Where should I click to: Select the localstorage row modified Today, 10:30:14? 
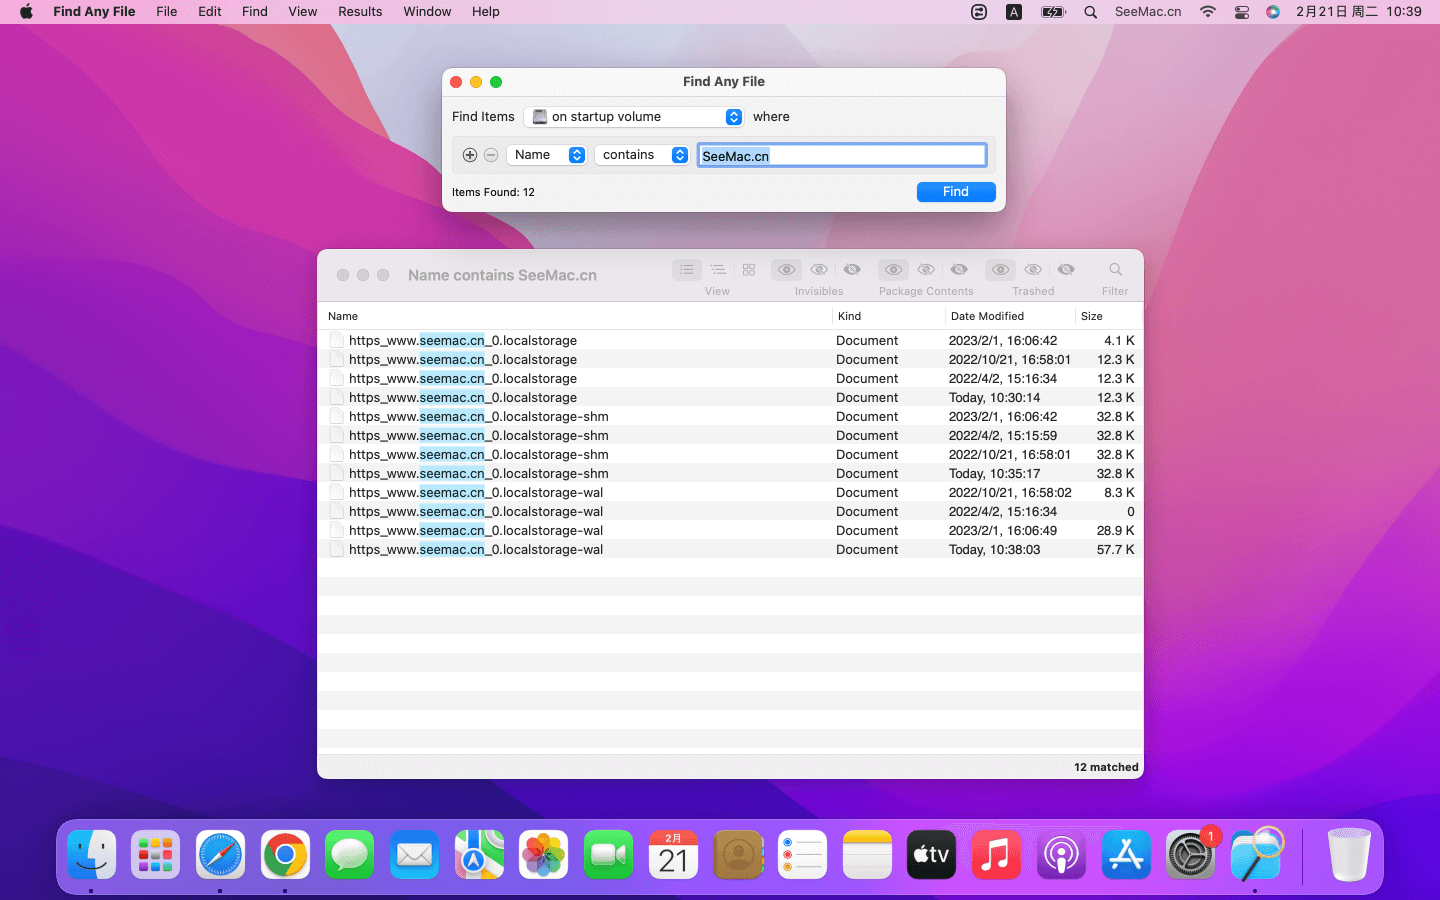click(731, 397)
